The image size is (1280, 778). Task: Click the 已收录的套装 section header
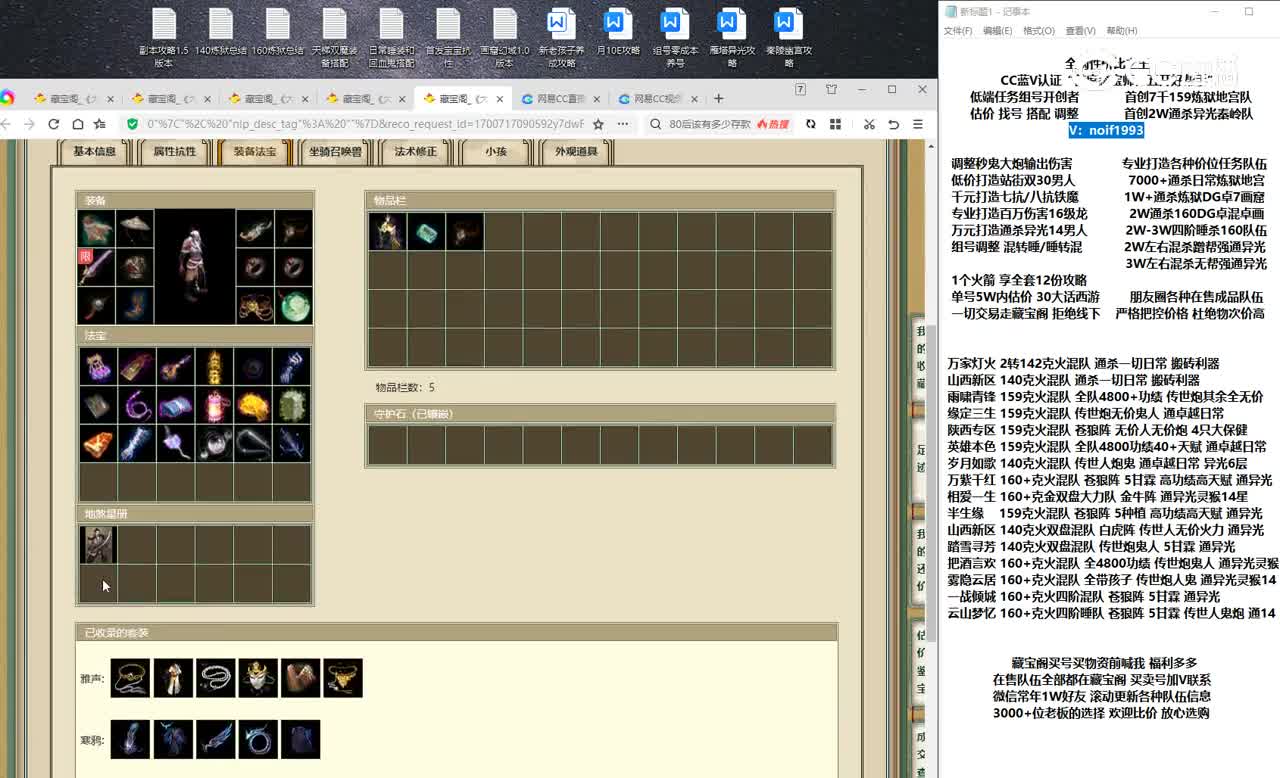[456, 632]
